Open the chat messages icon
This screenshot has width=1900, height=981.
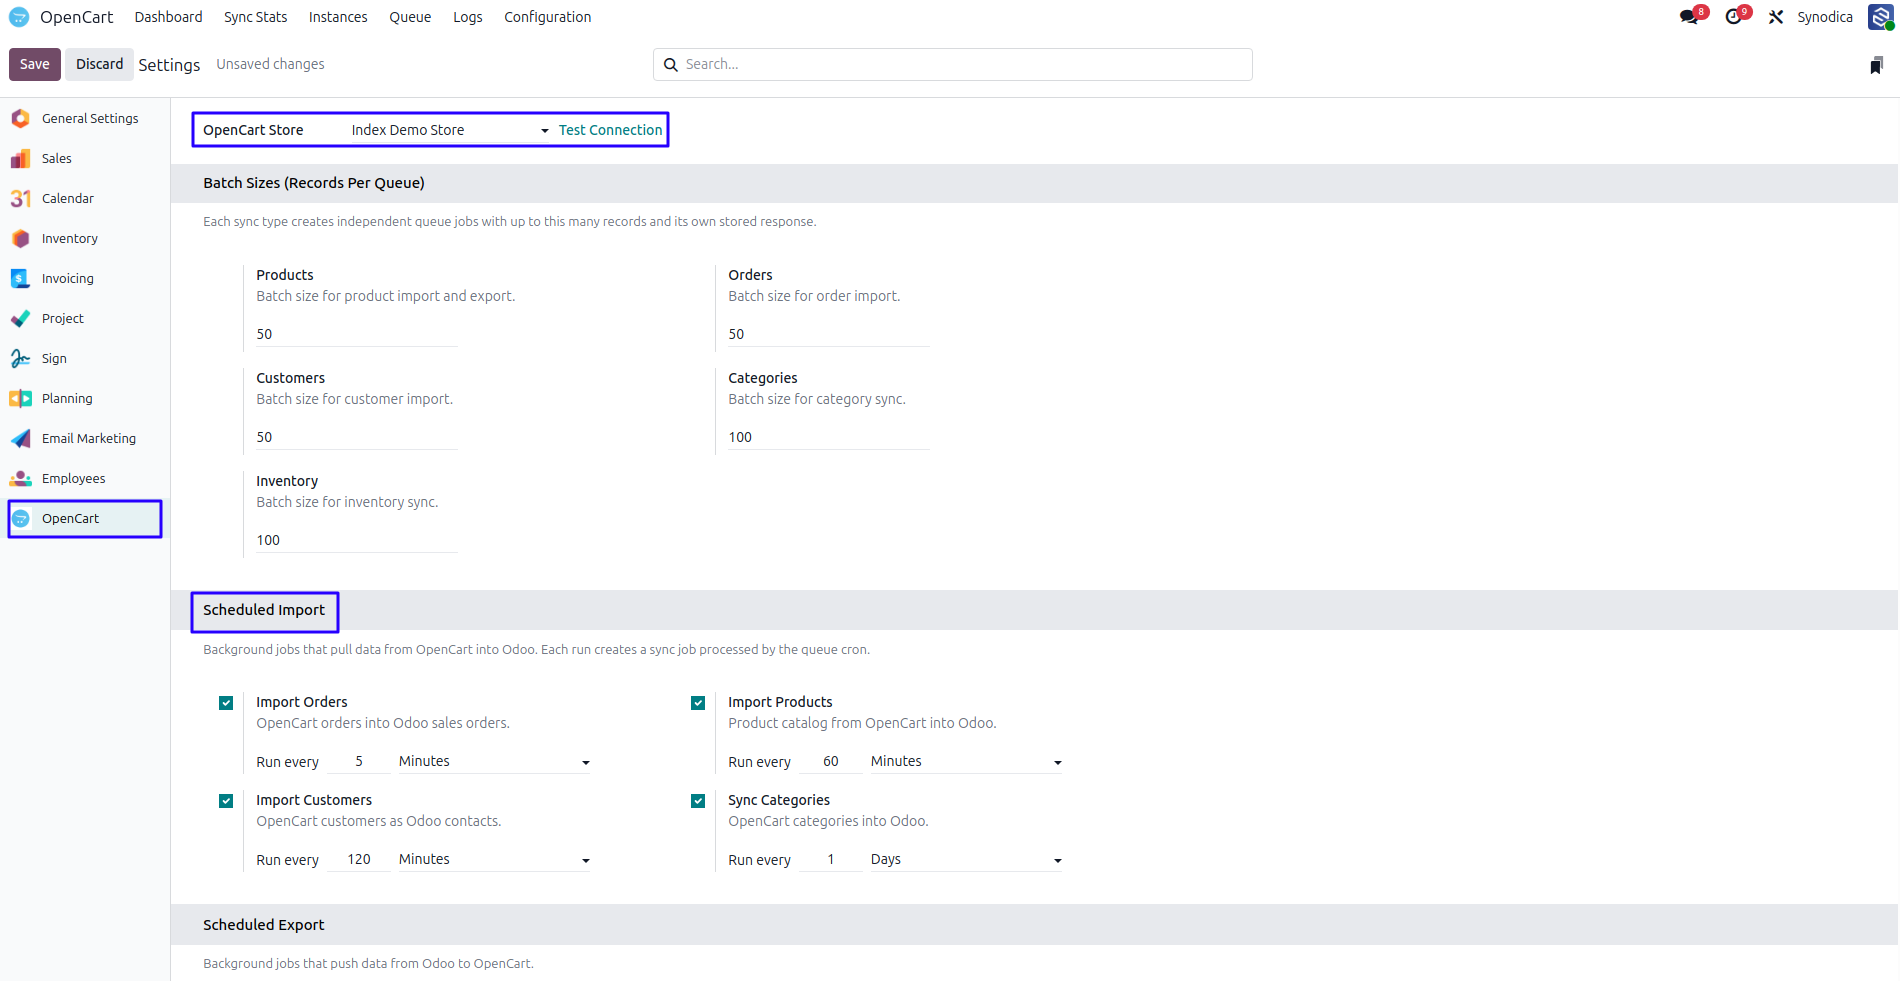1690,17
